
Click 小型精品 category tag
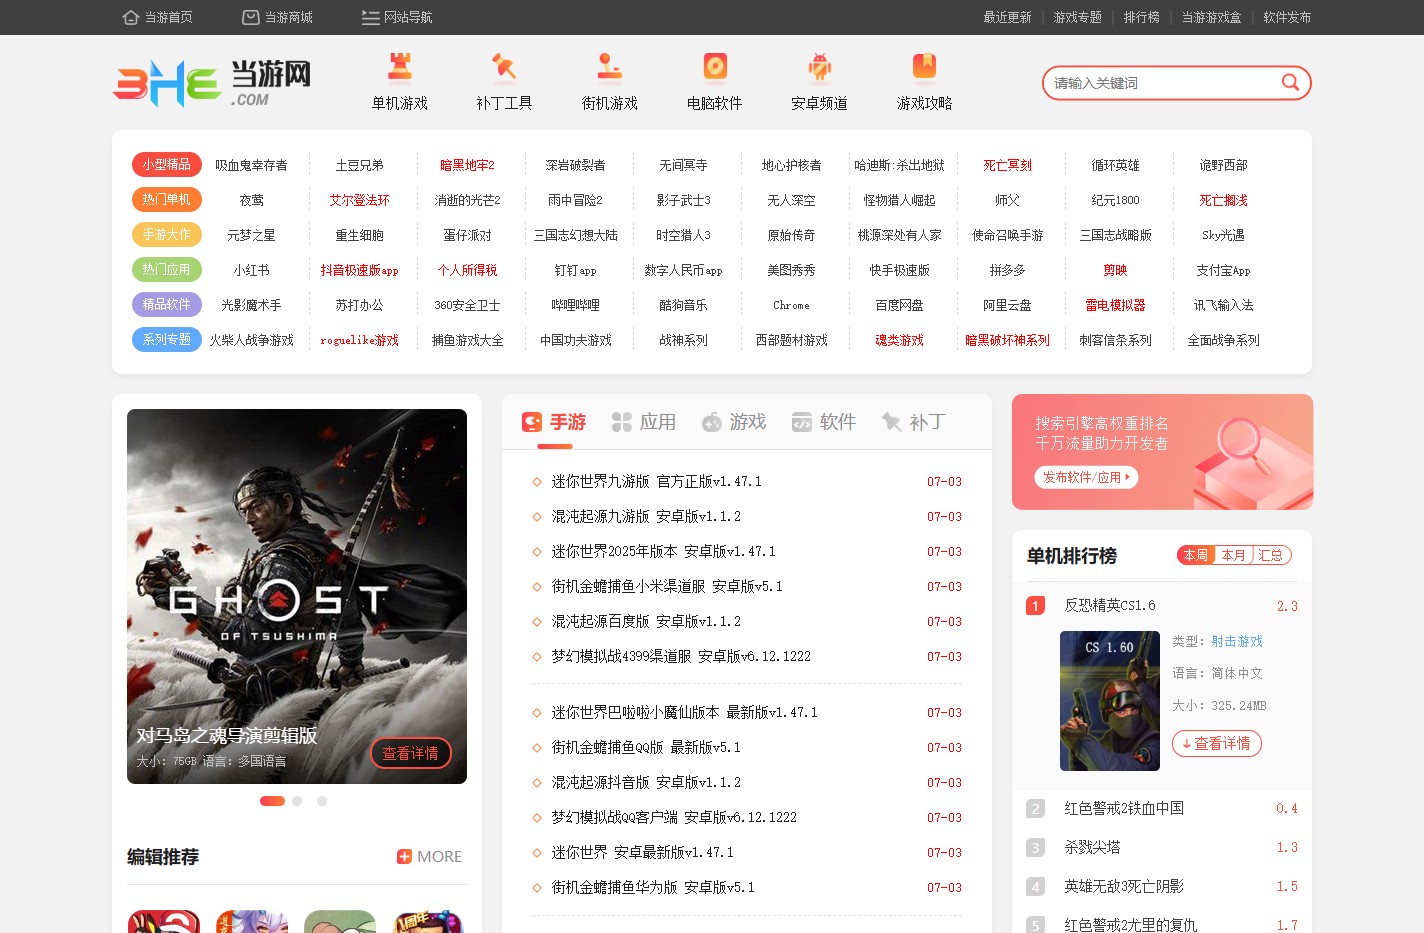pos(166,164)
